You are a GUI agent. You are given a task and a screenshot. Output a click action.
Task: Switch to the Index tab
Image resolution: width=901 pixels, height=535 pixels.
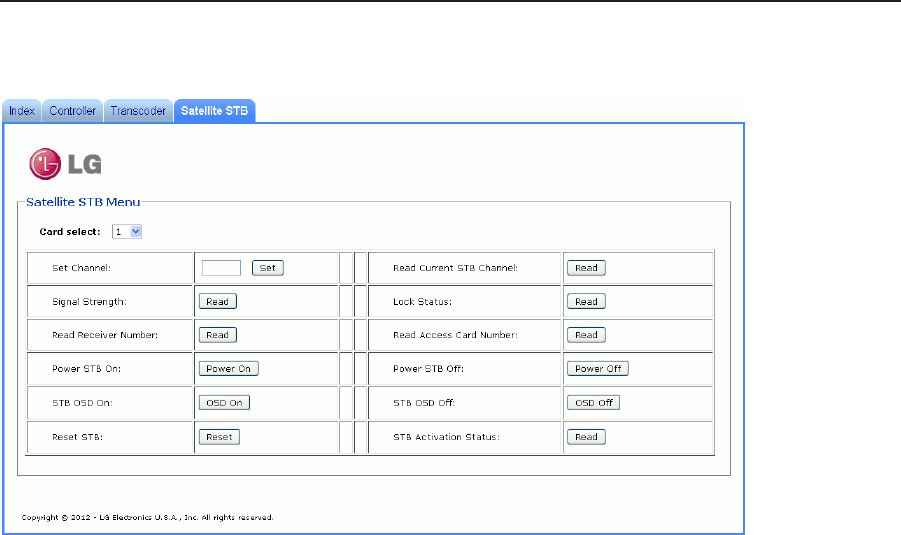[22, 111]
